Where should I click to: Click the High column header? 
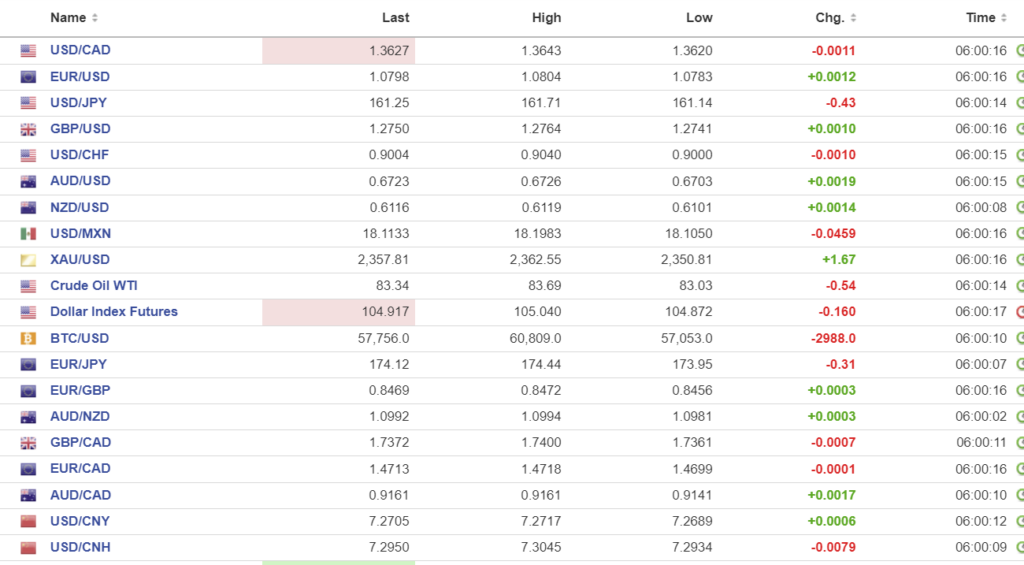click(547, 18)
